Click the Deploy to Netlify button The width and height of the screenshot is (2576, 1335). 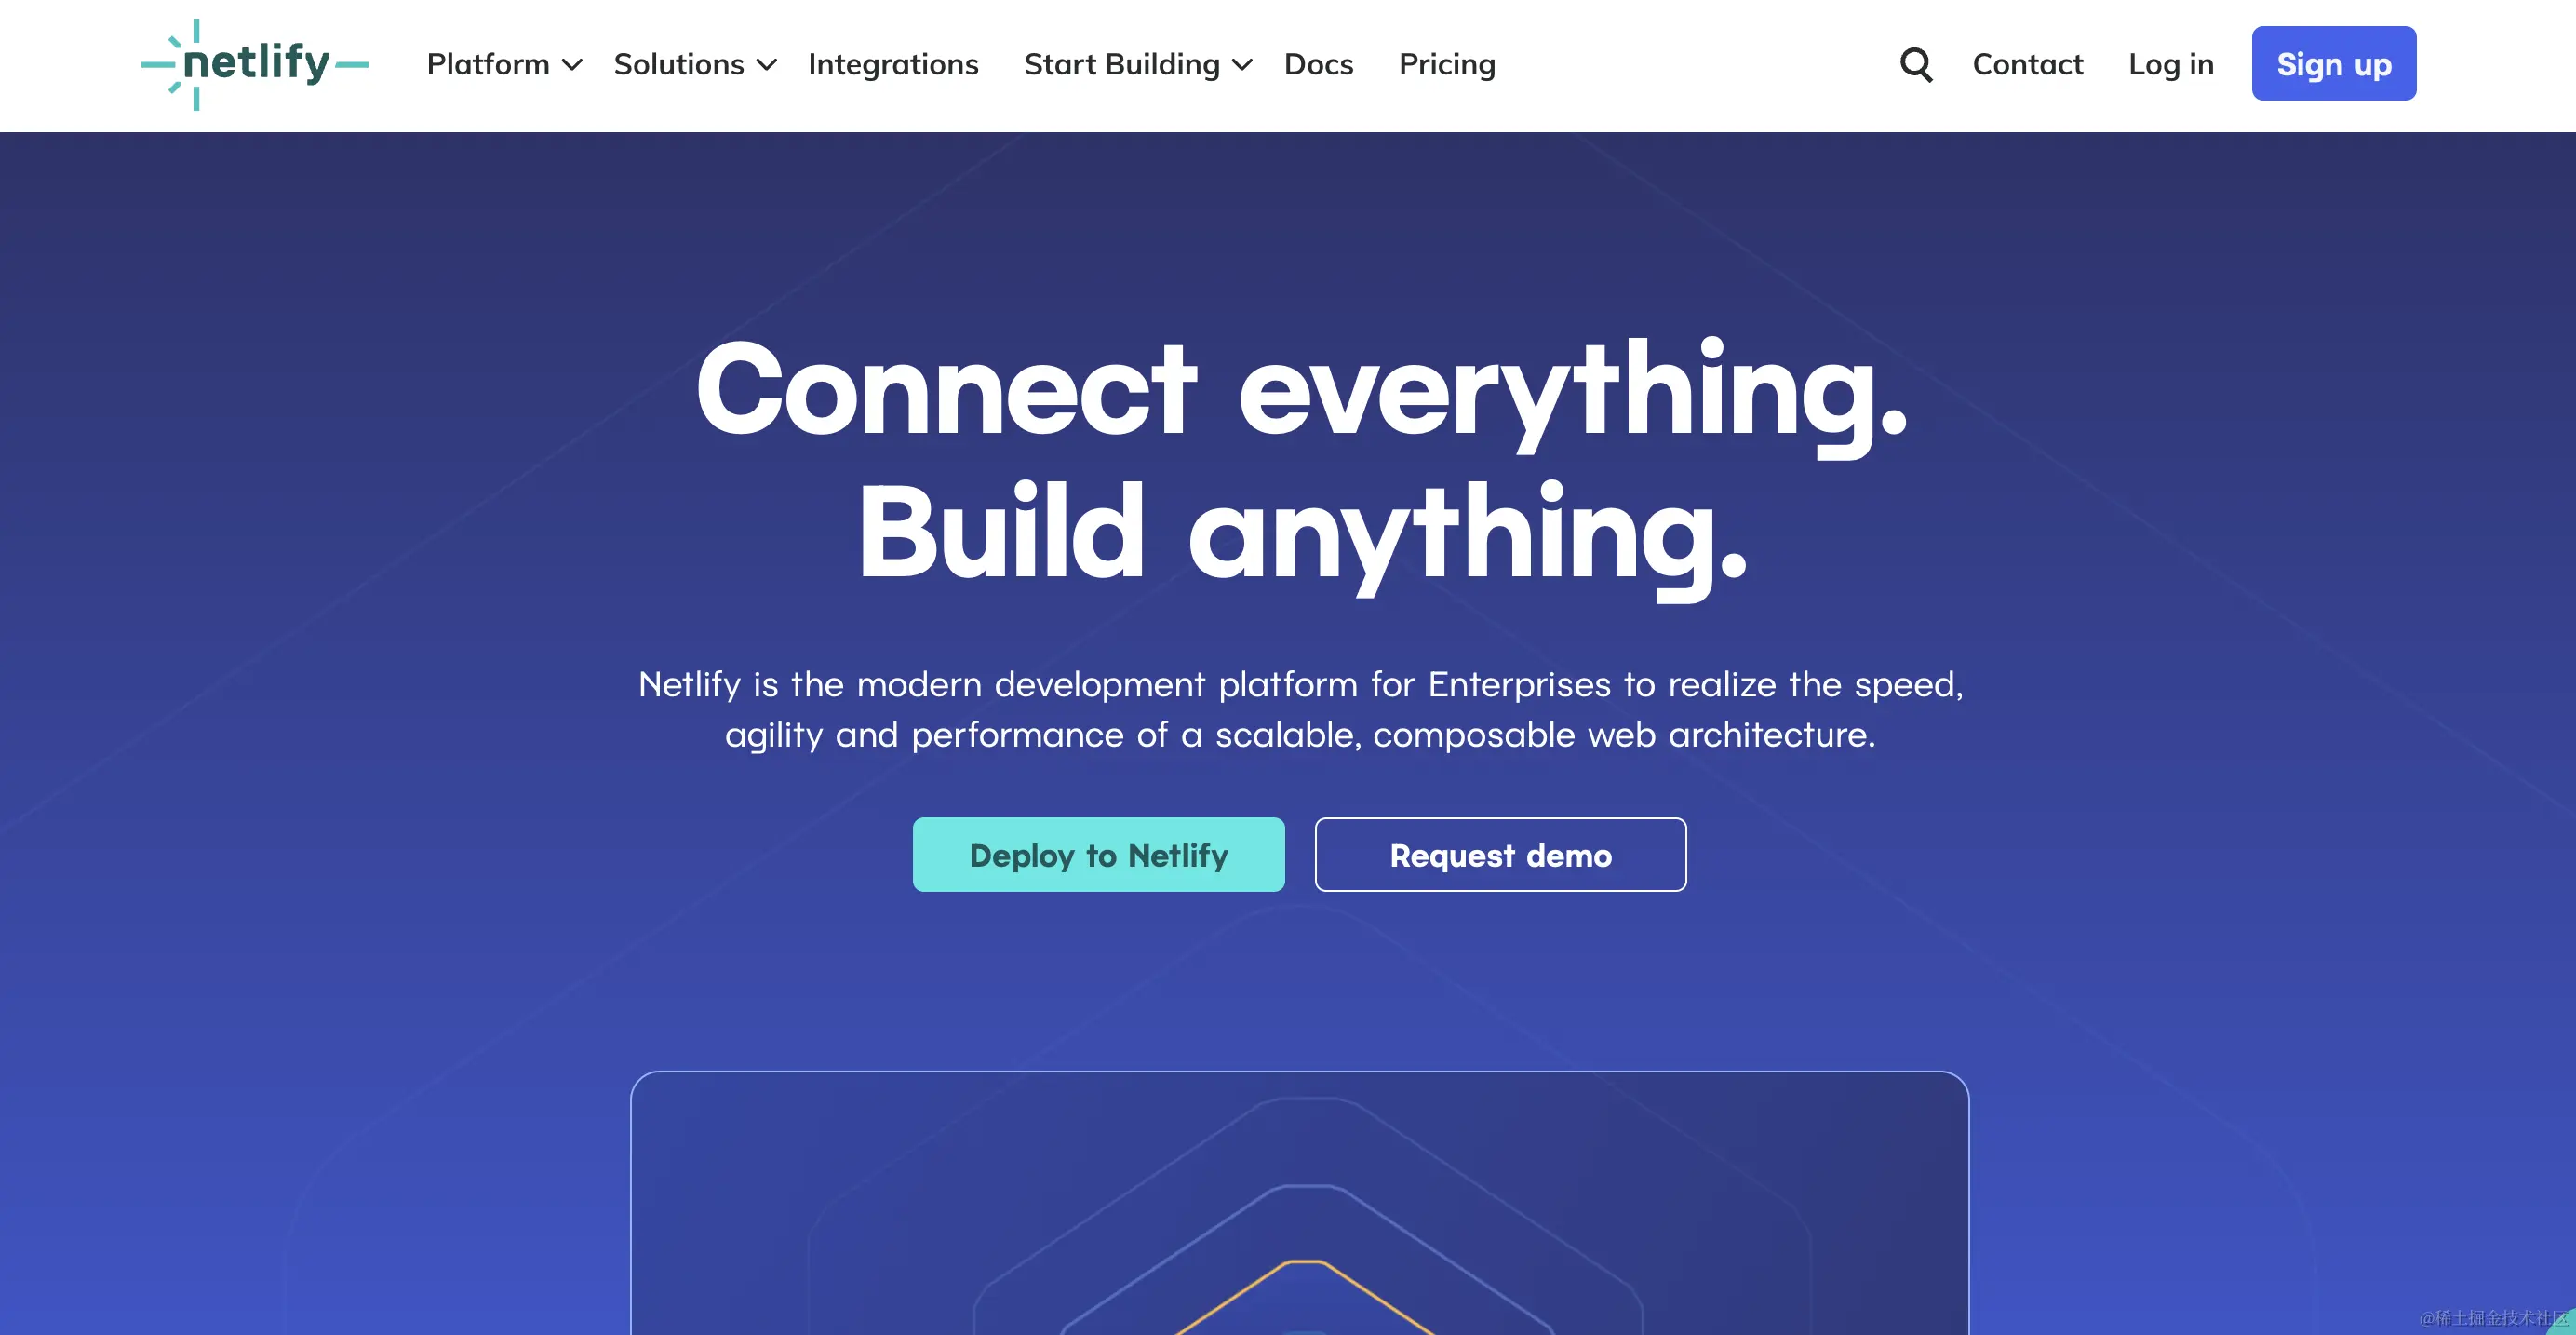(1098, 855)
